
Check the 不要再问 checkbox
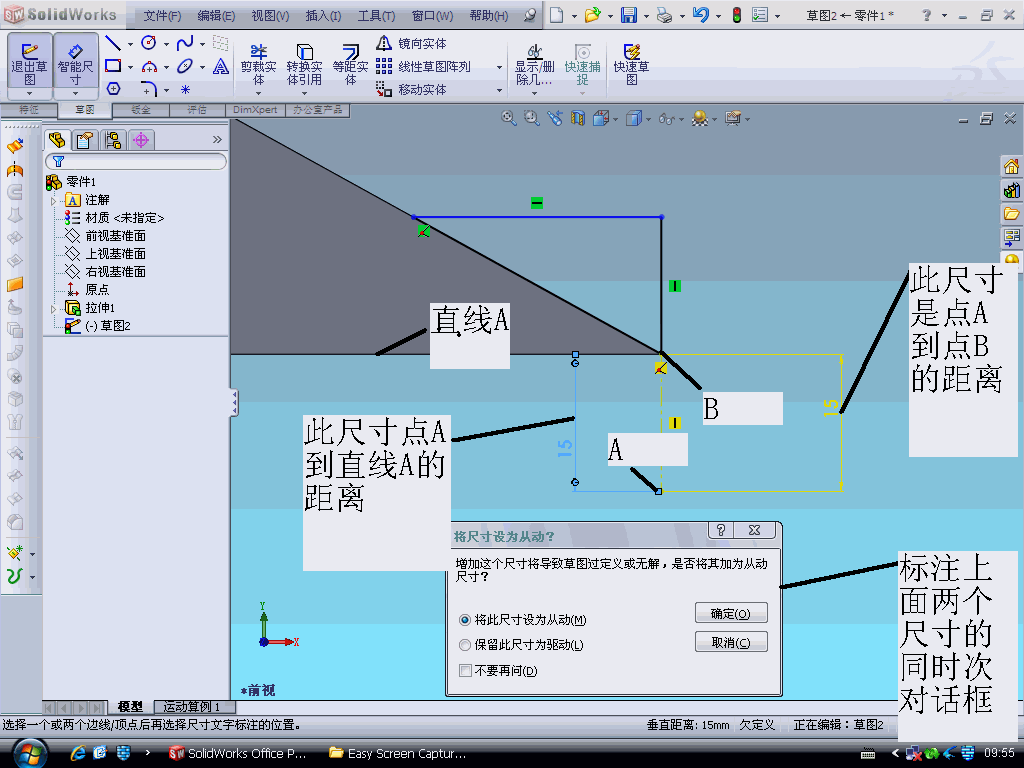tap(466, 671)
